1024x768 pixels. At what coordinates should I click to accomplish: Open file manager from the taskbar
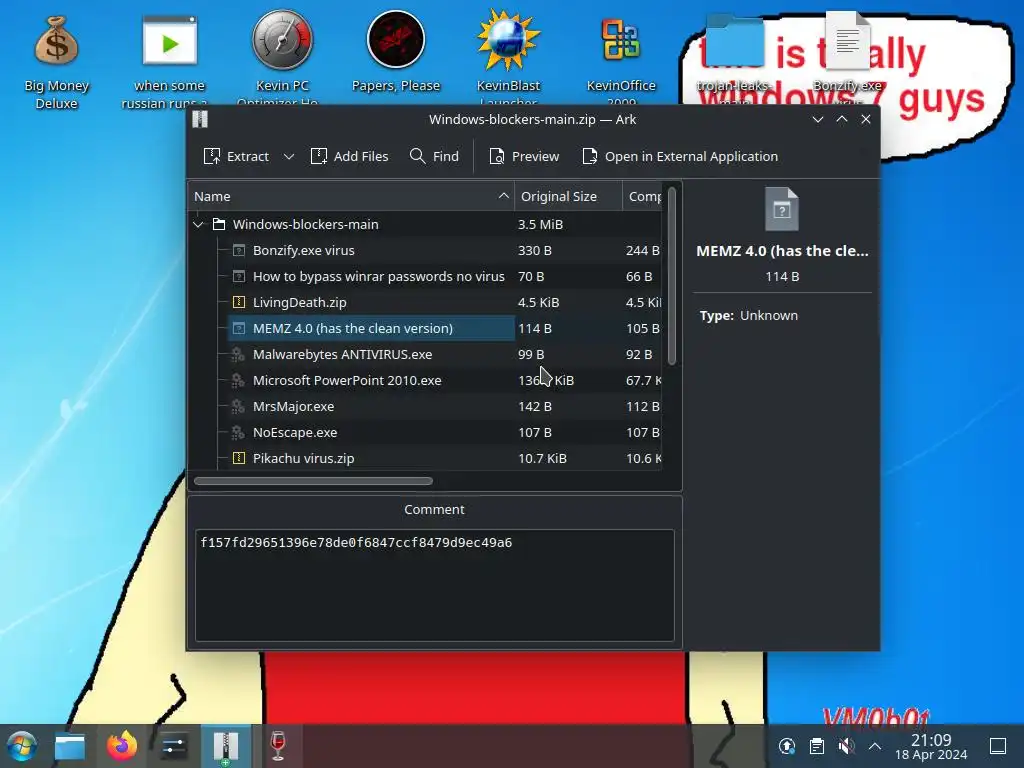(x=70, y=746)
